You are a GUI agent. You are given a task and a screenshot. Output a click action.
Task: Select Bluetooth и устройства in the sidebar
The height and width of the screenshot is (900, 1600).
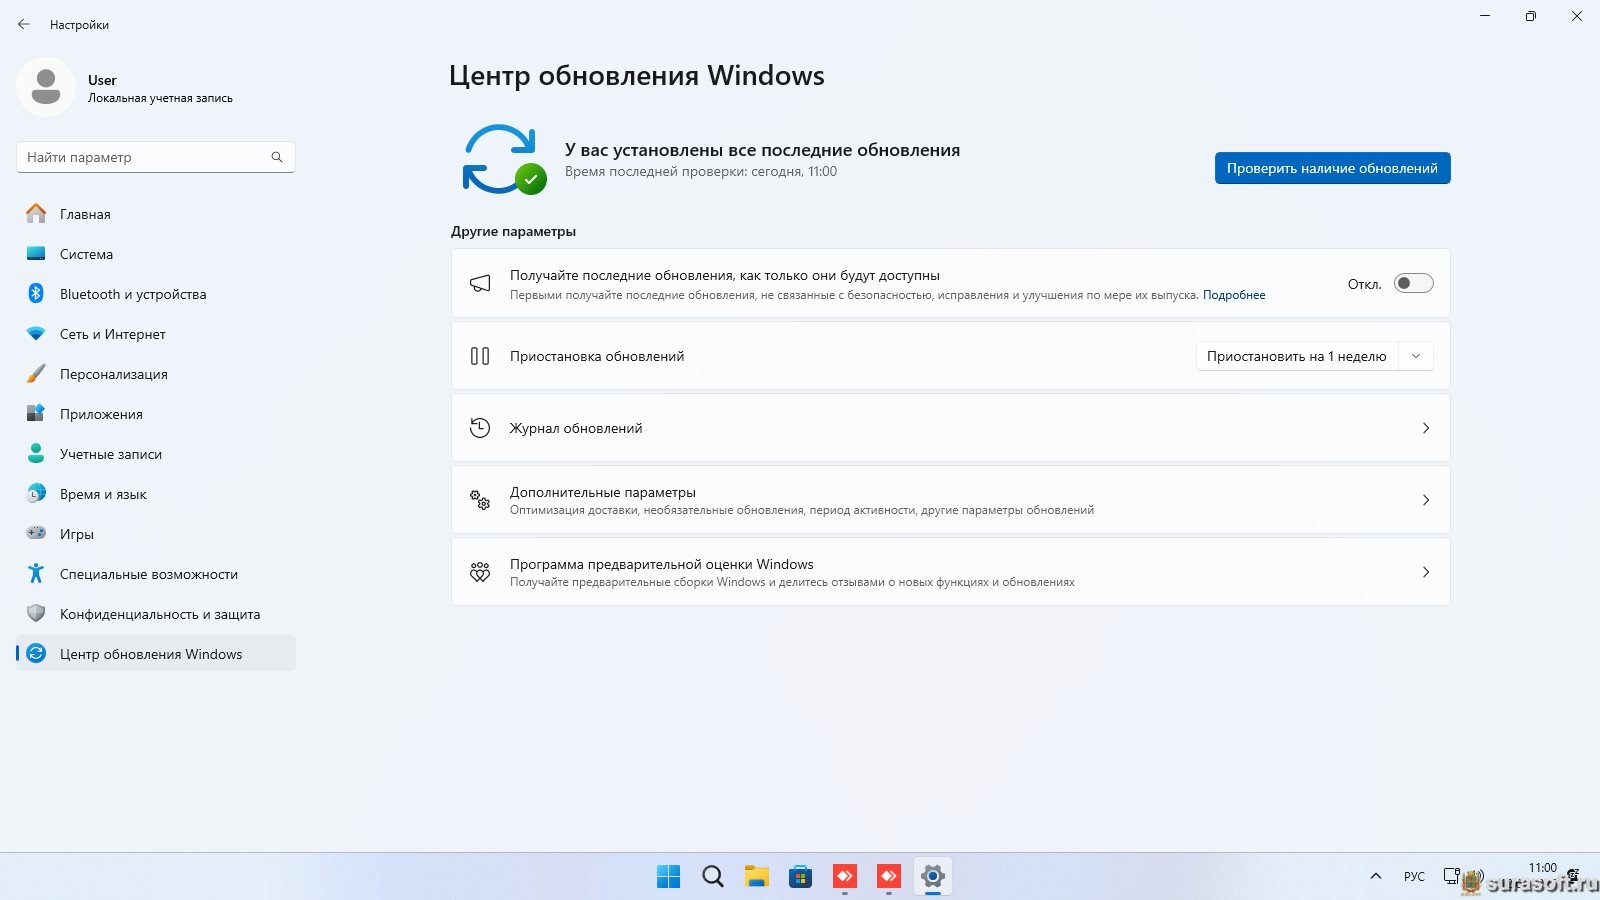tap(156, 294)
